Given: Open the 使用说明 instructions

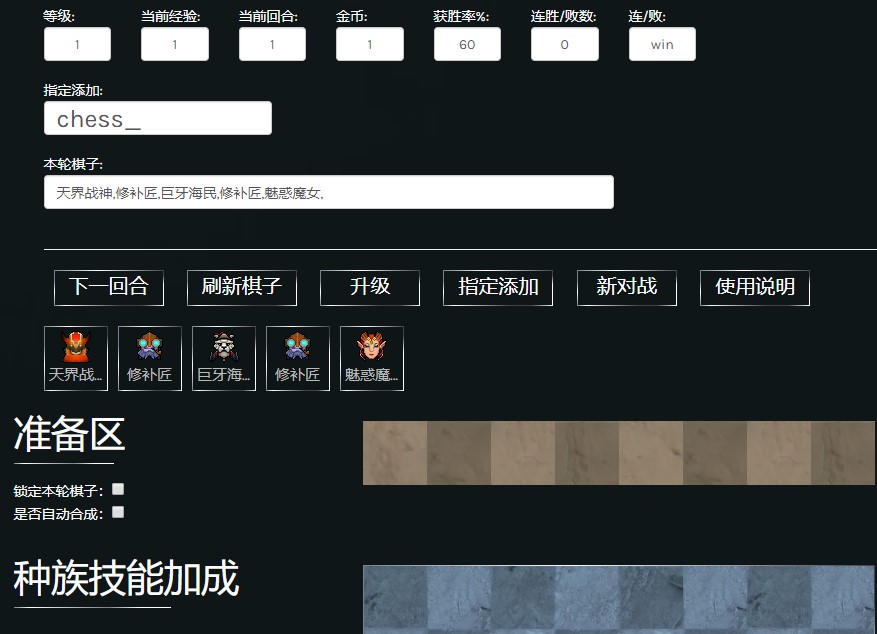Looking at the screenshot, I should (x=757, y=287).
